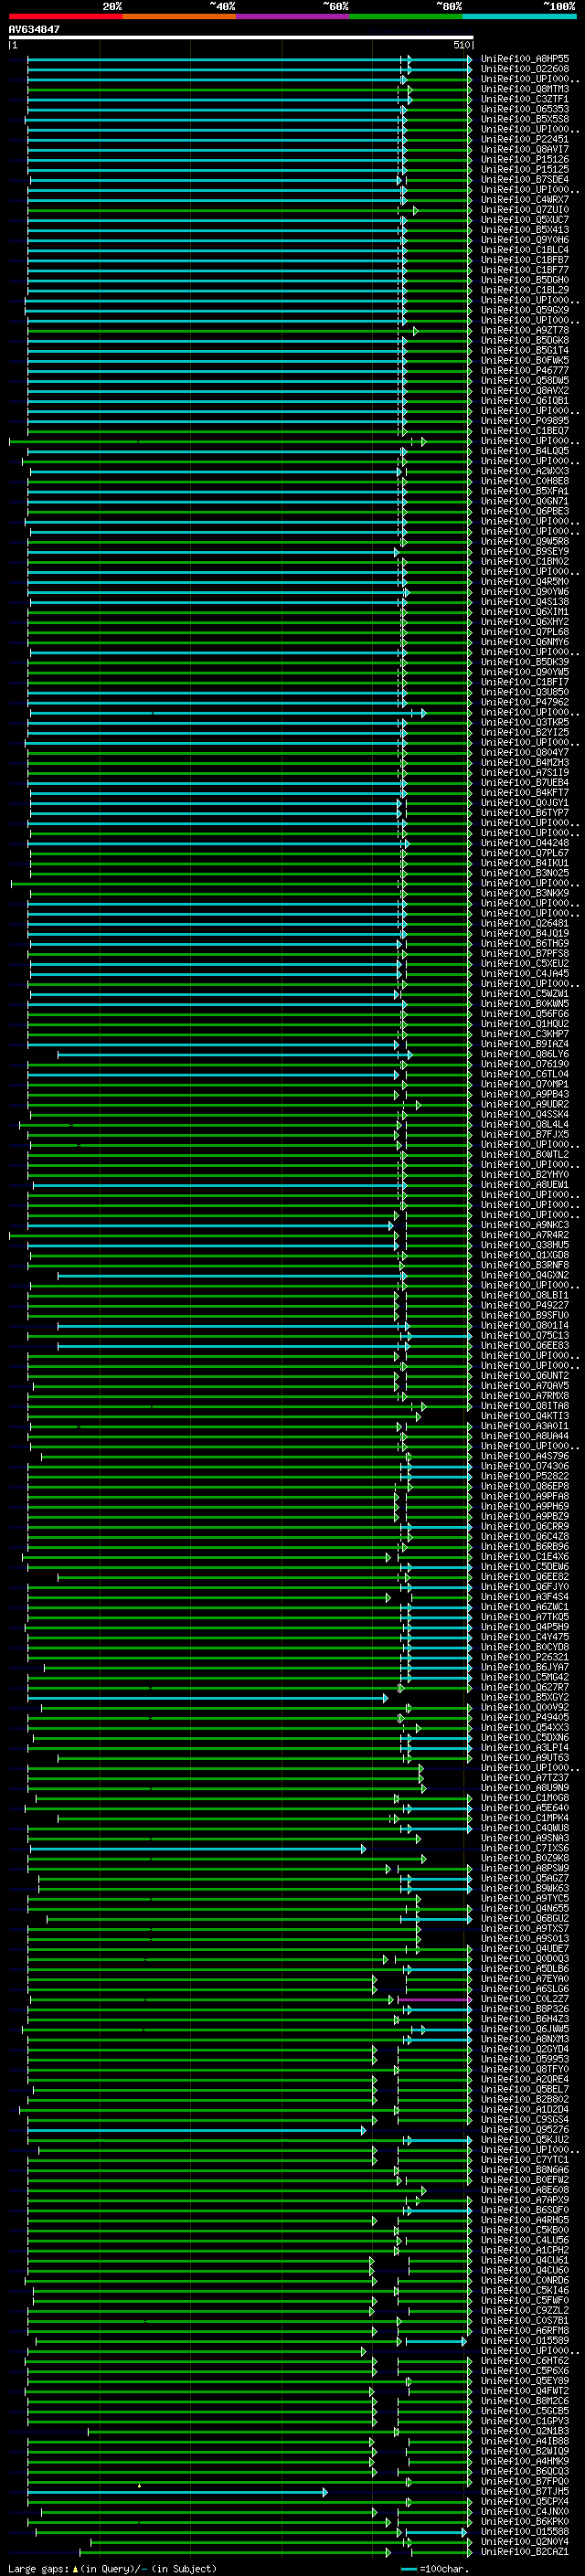Select the UniRef100_Q5XUC7 entry
This screenshot has height=2576, width=585.
524,220
